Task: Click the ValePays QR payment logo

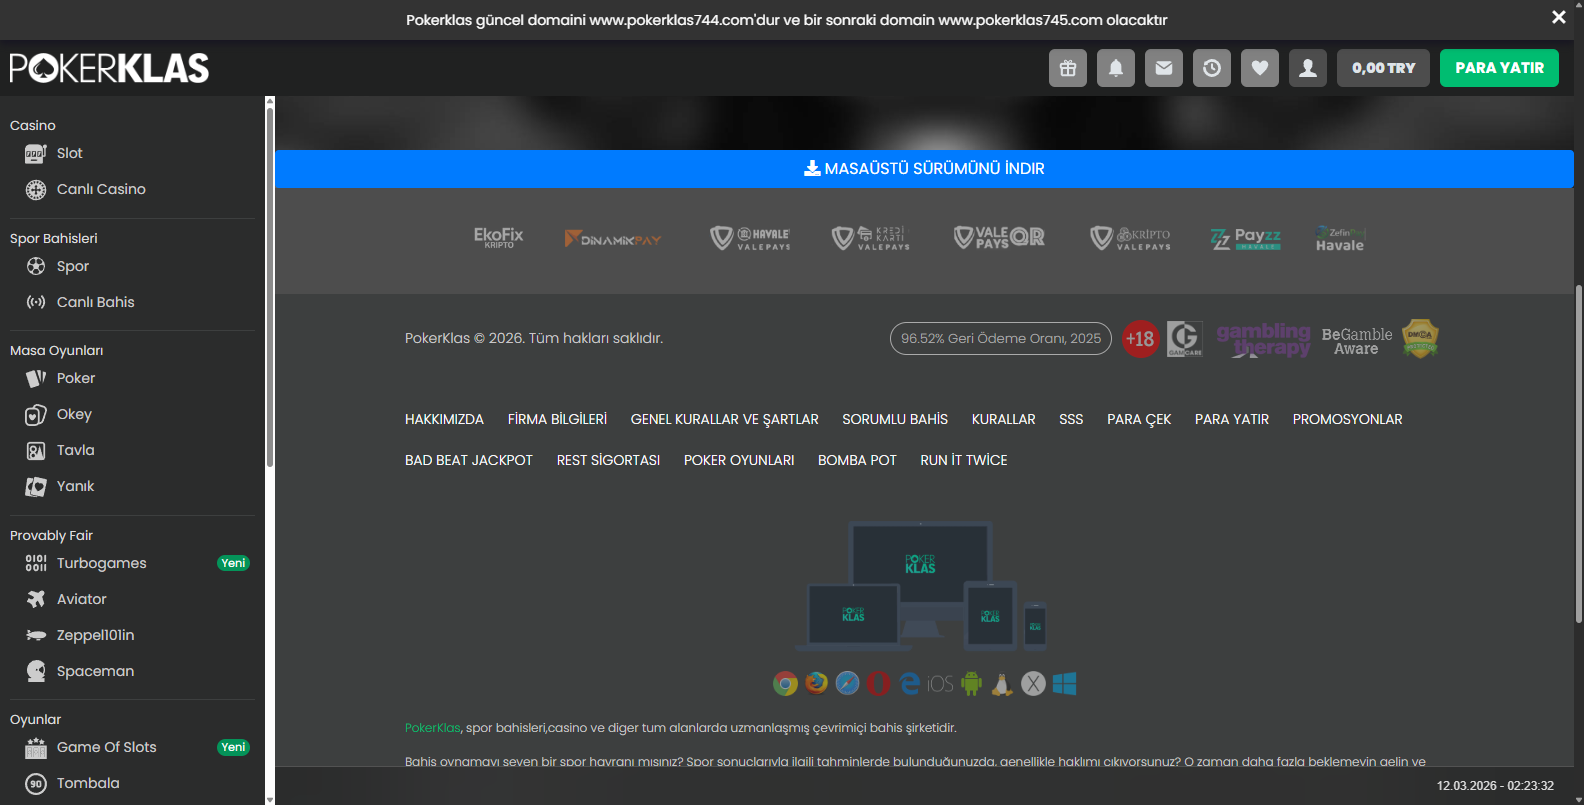Action: click(999, 238)
